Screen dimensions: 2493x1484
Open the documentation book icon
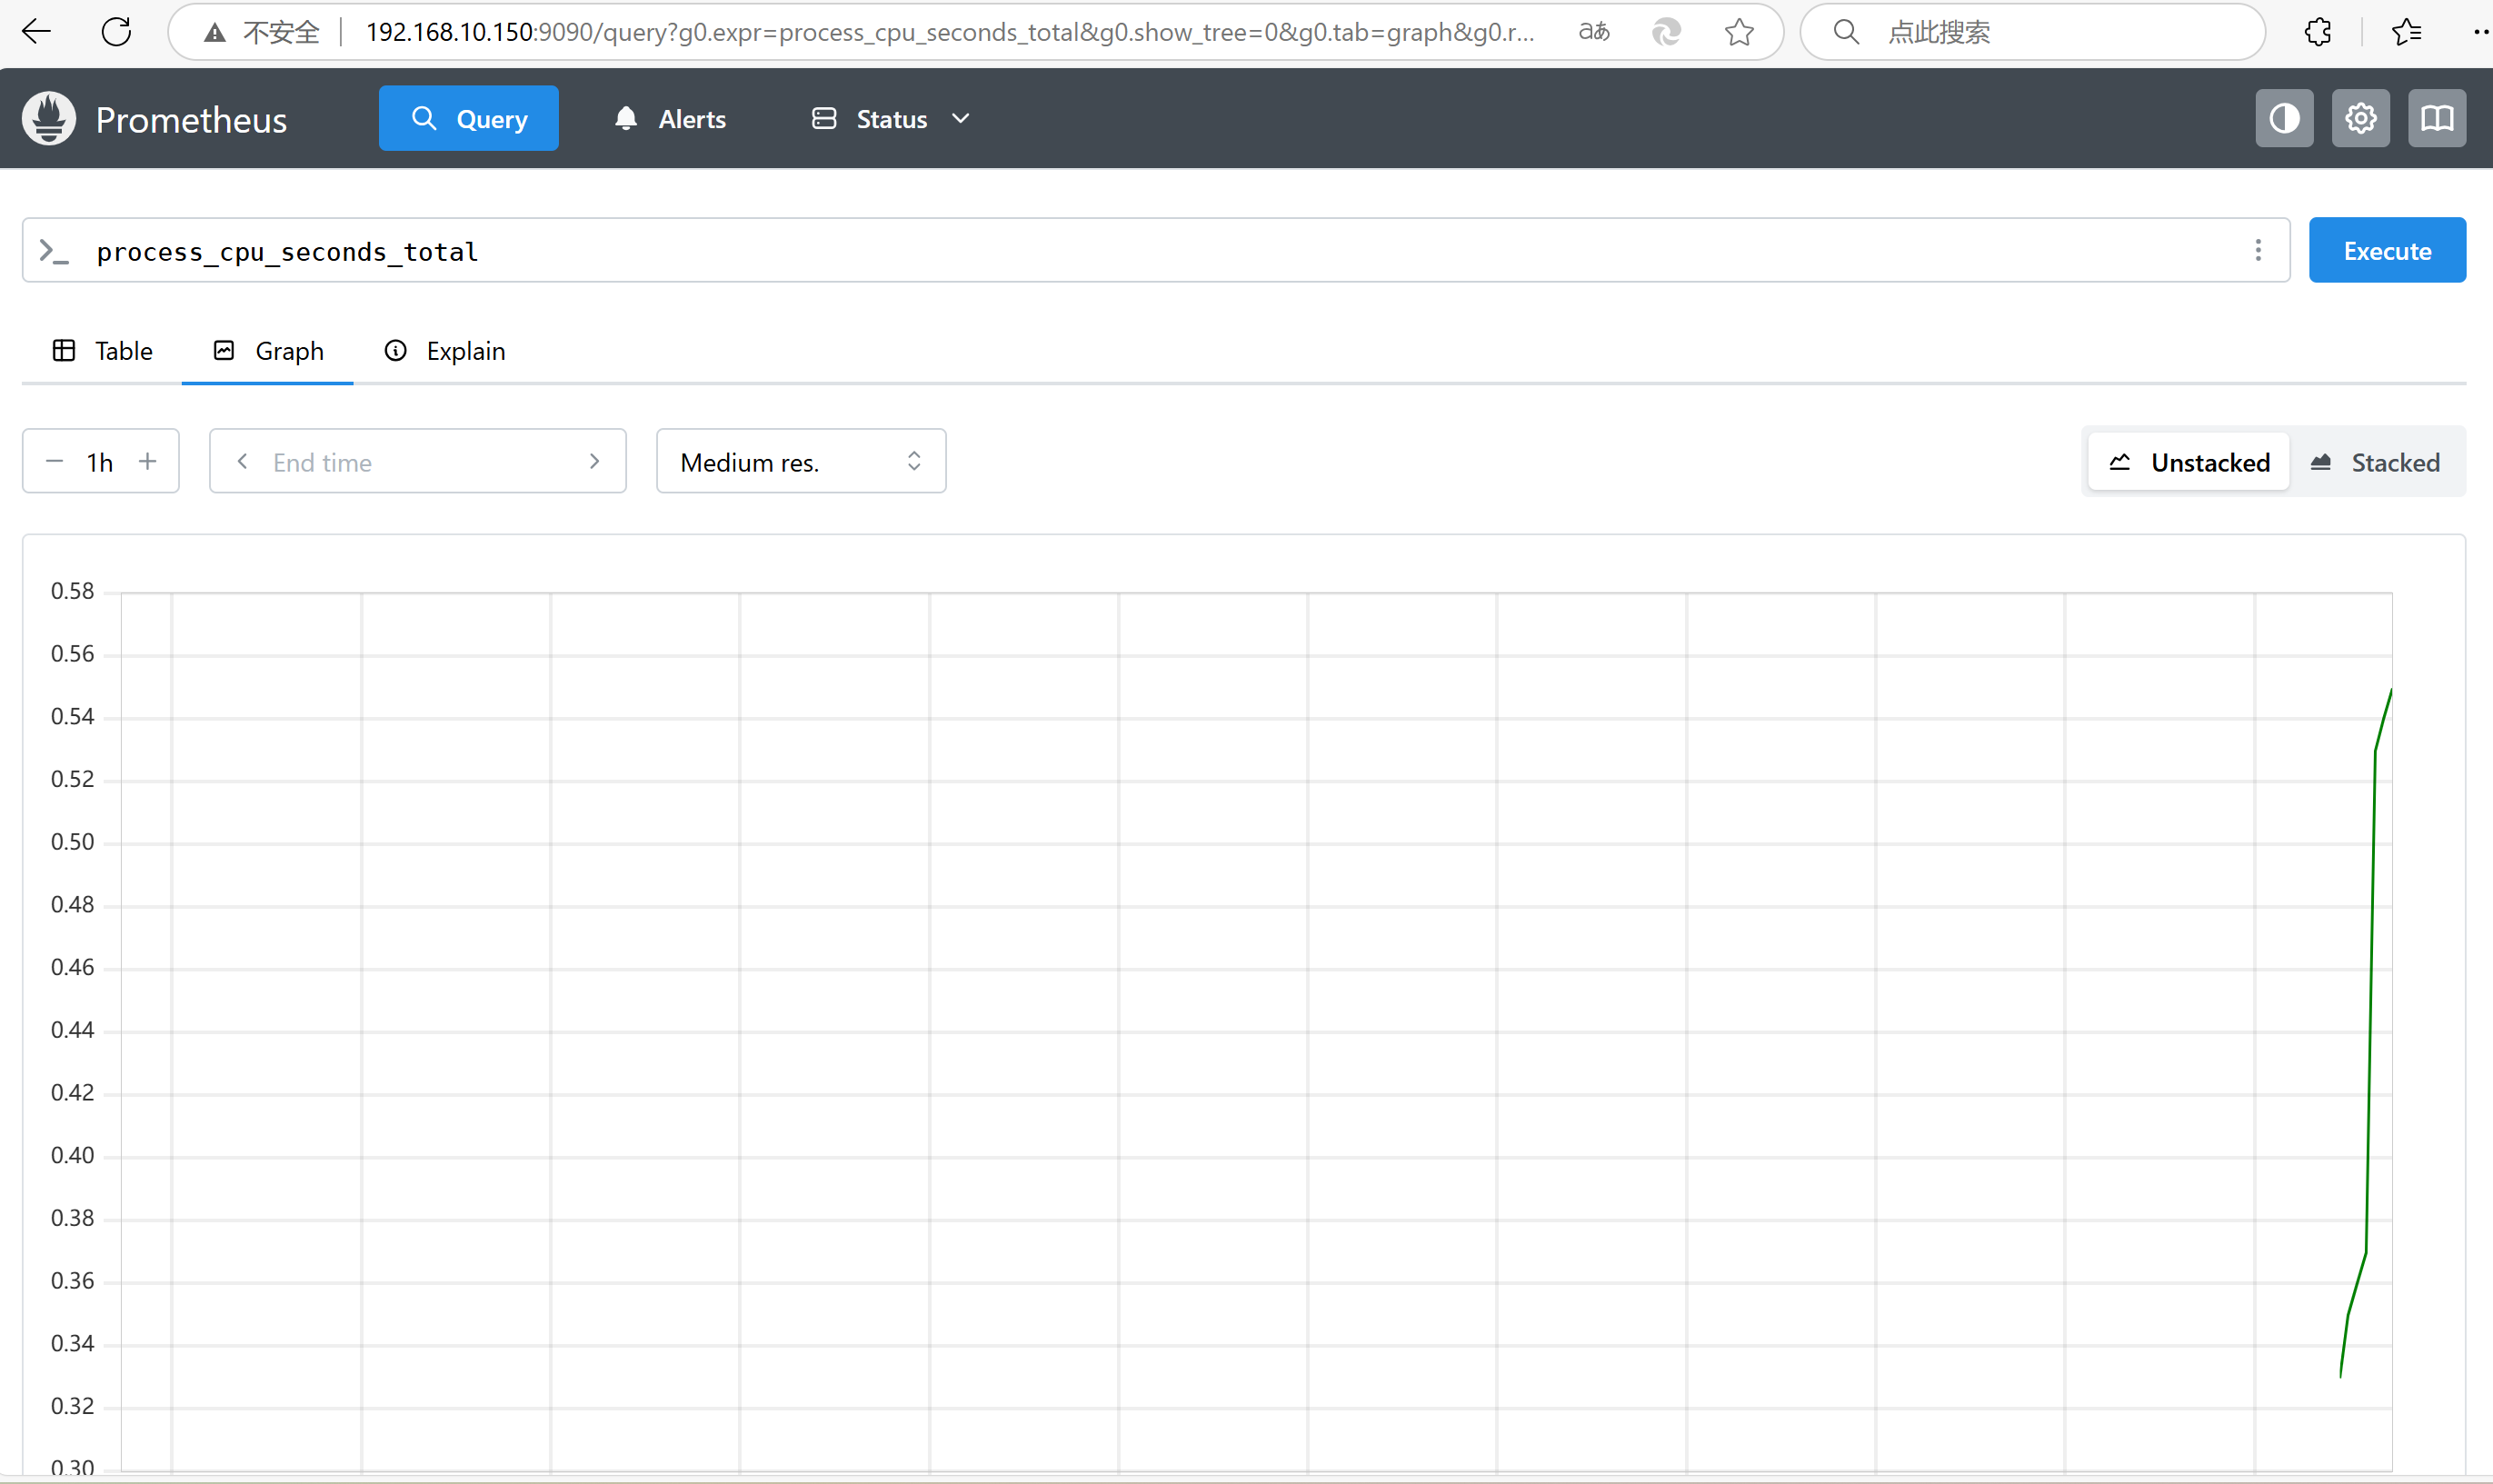[x=2437, y=119]
